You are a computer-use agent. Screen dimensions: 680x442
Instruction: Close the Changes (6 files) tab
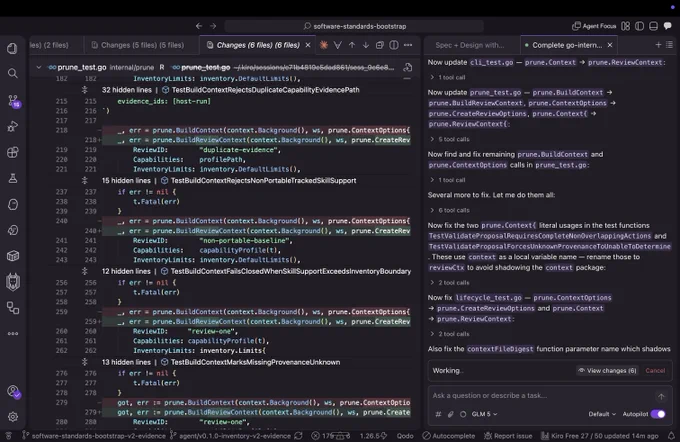click(308, 45)
